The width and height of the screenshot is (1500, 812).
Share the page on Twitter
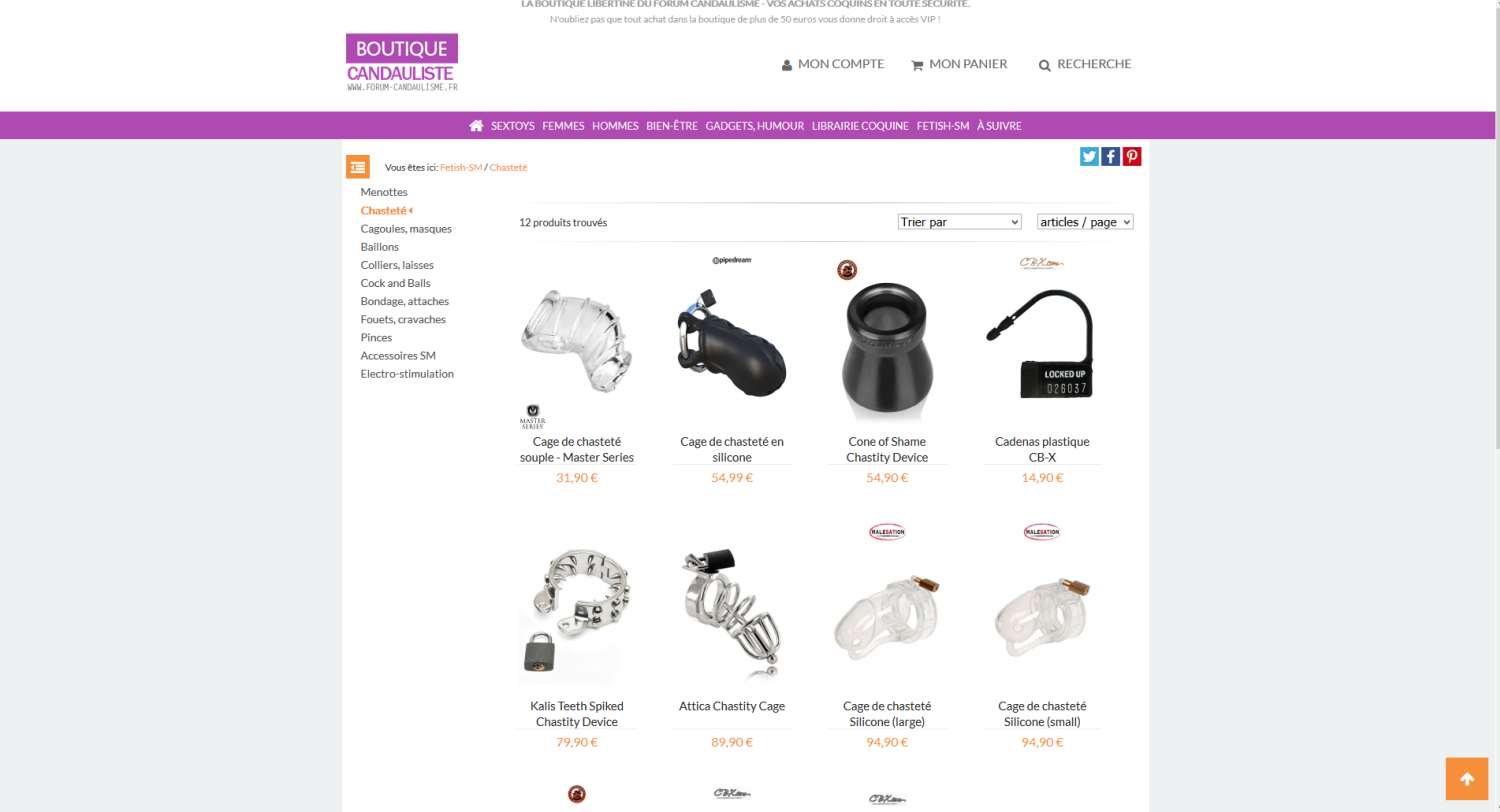(x=1089, y=156)
